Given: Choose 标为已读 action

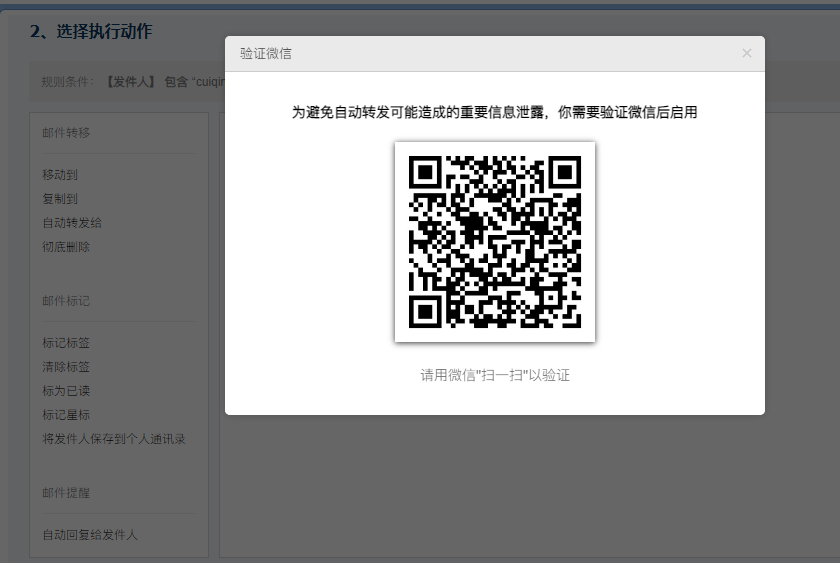Looking at the screenshot, I should tap(66, 391).
